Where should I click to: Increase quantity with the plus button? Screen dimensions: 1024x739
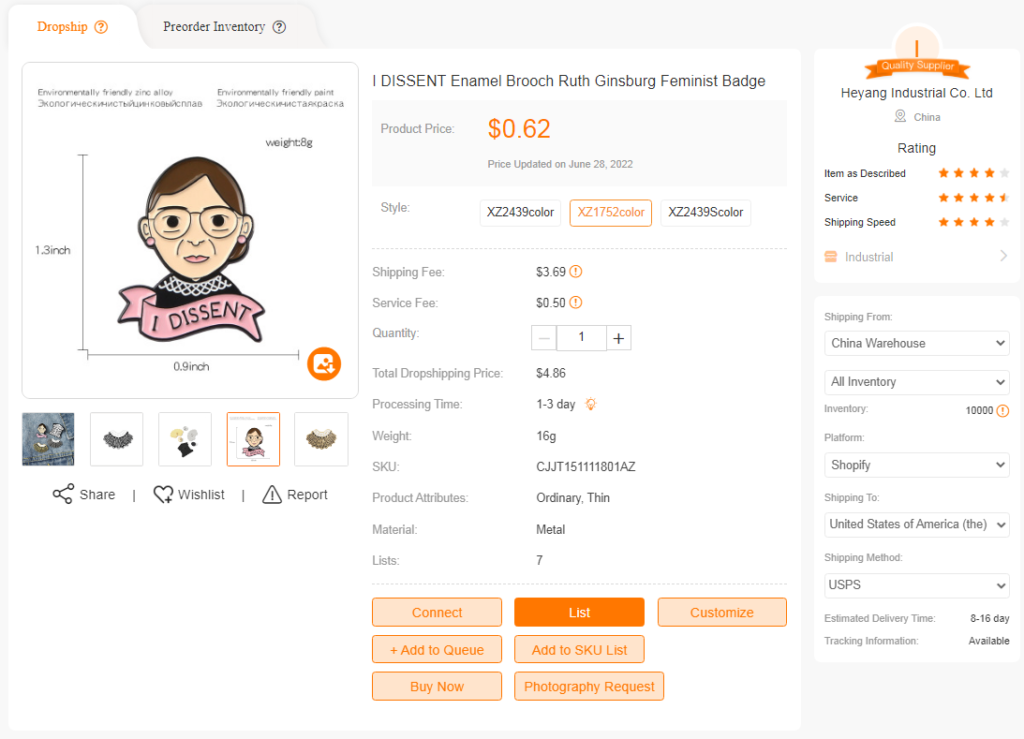click(618, 338)
